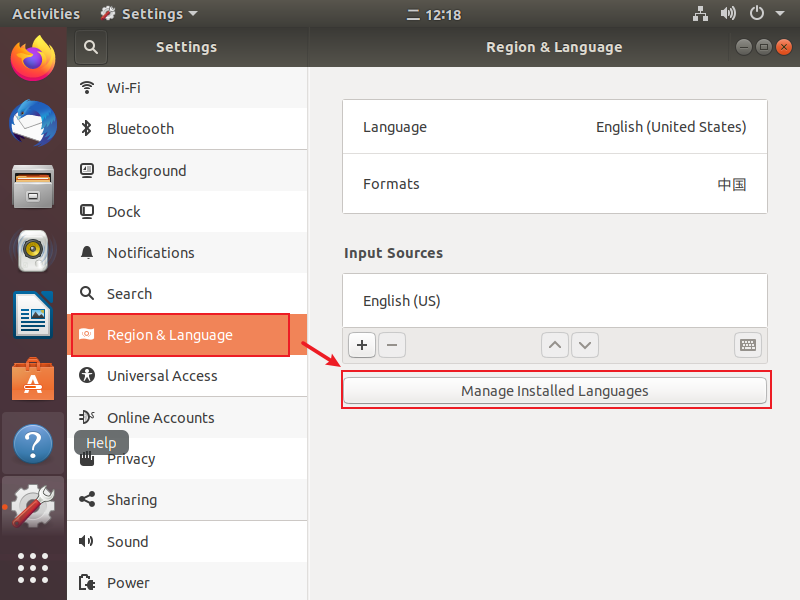Viewport: 800px width, 600px height.
Task: Move input source up with arrow
Action: (555, 345)
